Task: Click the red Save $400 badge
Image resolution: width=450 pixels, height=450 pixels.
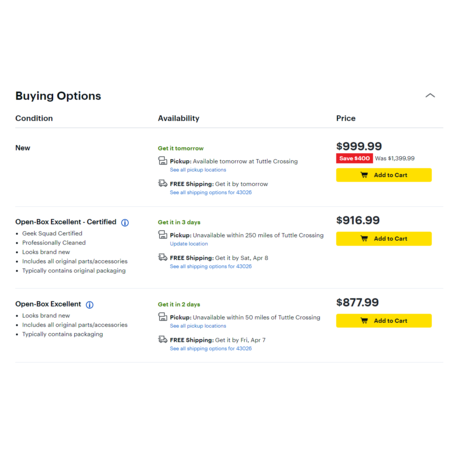Action: coord(354,158)
